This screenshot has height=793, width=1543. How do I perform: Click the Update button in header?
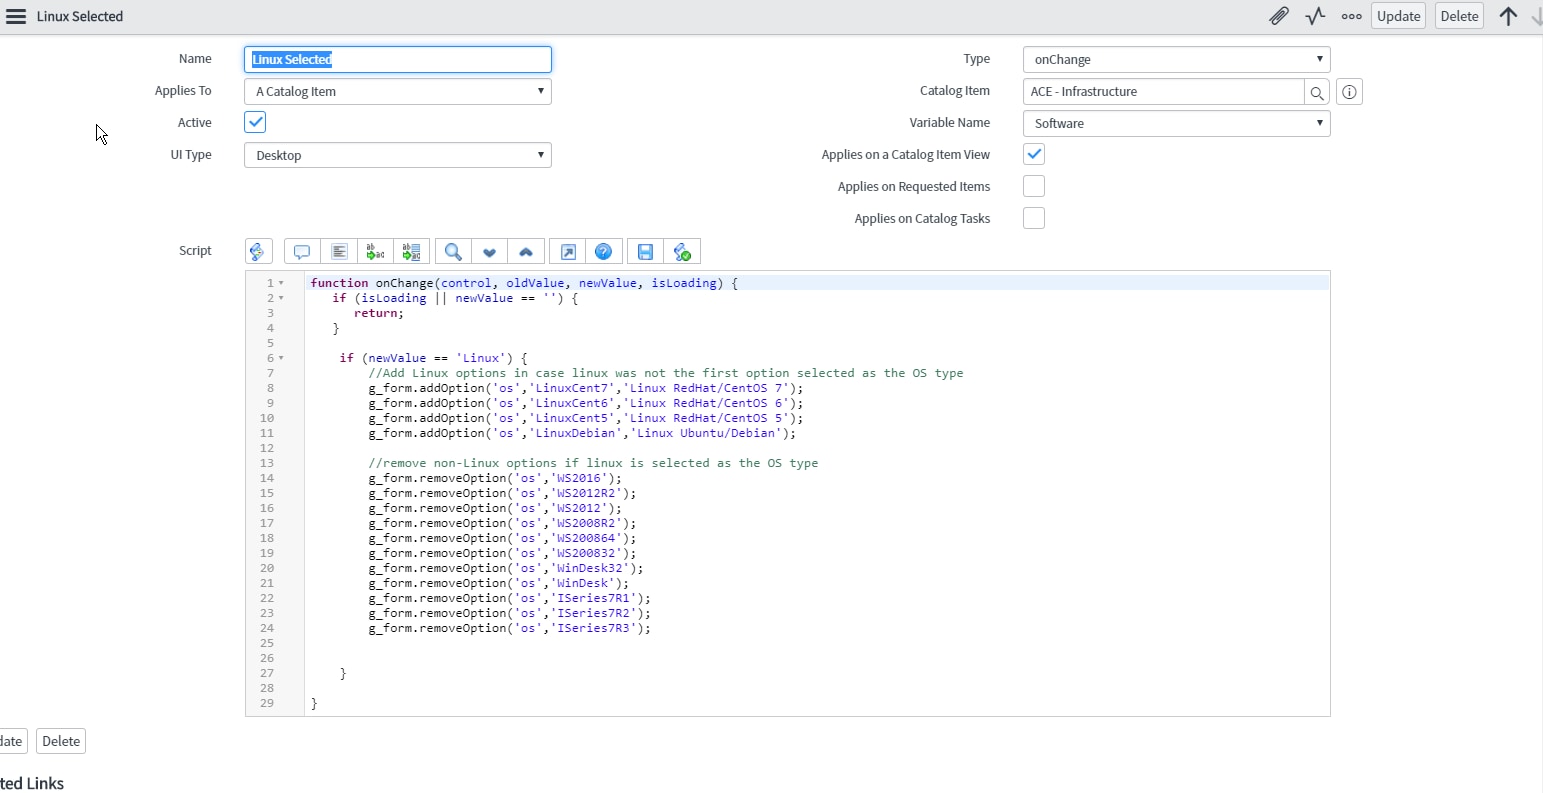click(x=1397, y=16)
